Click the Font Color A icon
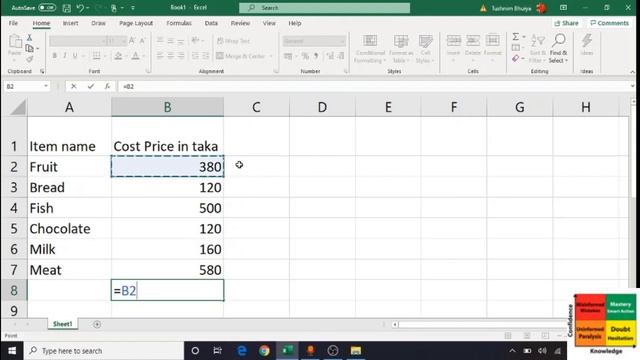The image size is (640, 360). coord(136,56)
